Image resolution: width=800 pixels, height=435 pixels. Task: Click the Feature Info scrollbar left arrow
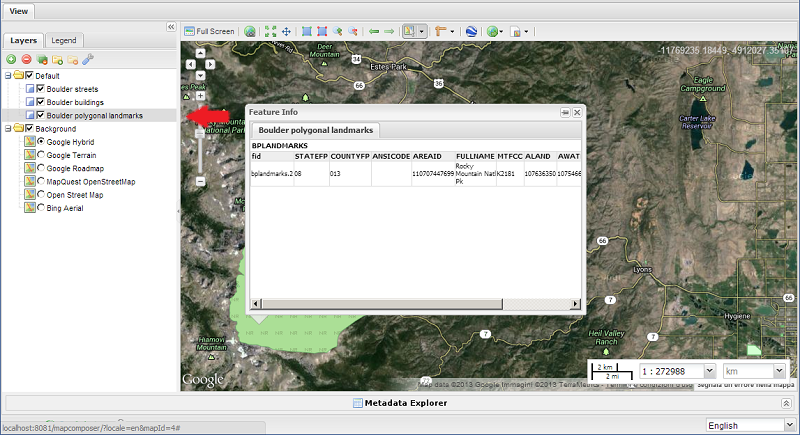pyautogui.click(x=256, y=304)
